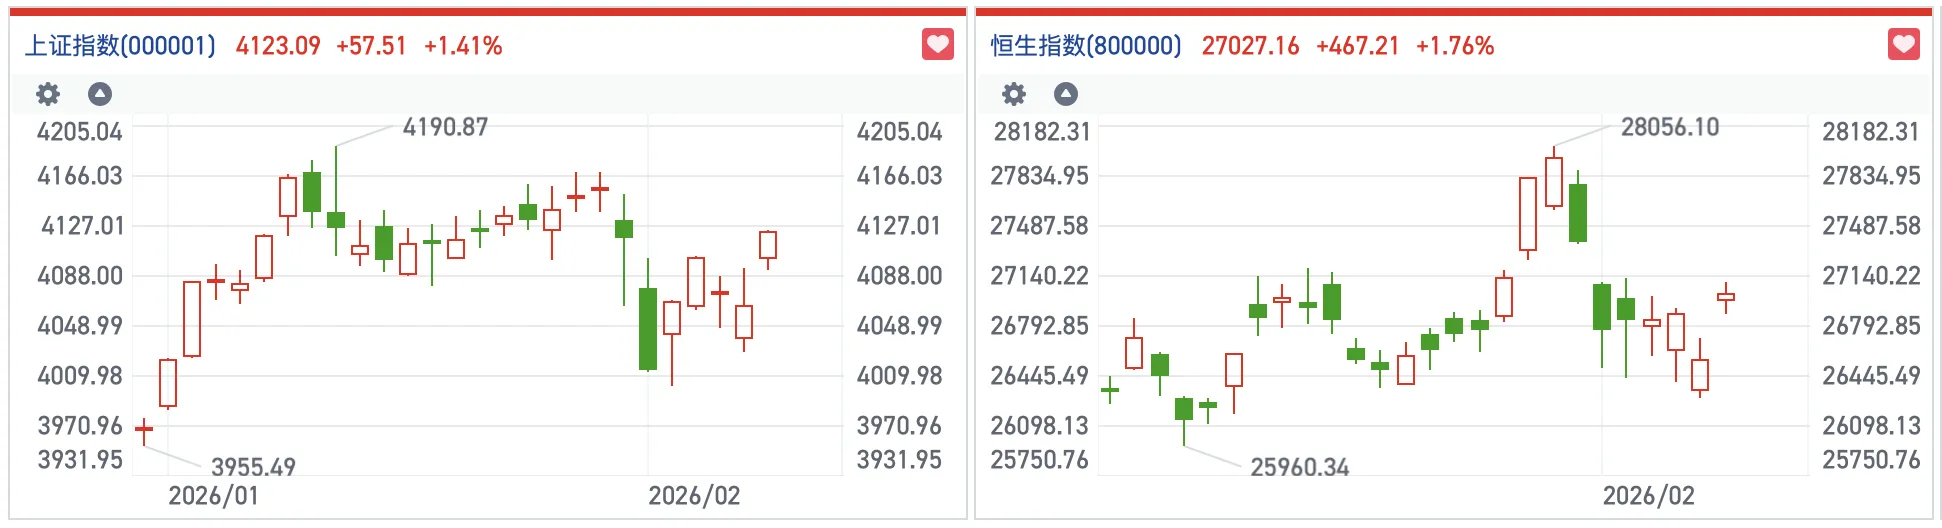Toggle favorite heart on 恒生指数 panel
1942x528 pixels.
coord(1903,44)
